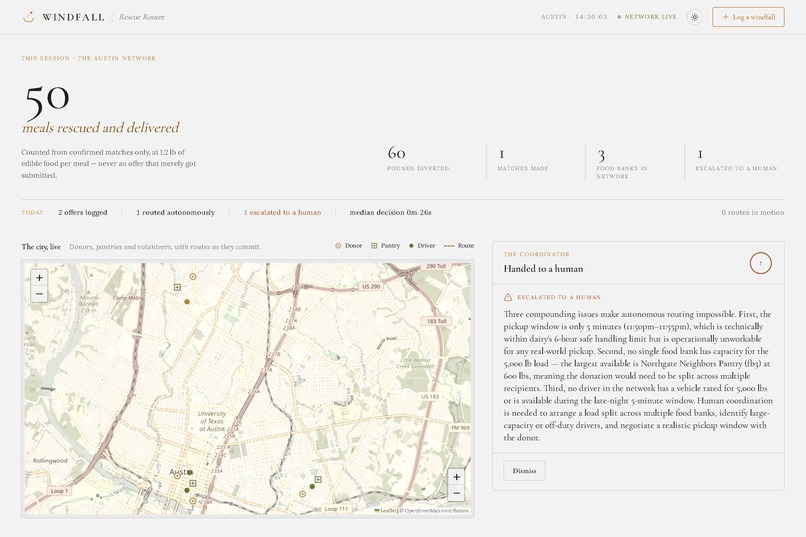
Task: Click the Network Live status indicator
Action: click(647, 17)
